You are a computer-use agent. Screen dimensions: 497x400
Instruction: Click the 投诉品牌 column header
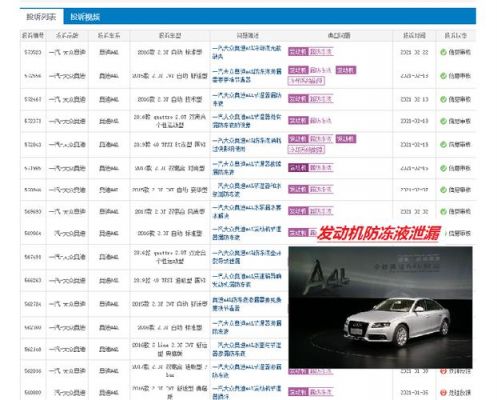67,35
